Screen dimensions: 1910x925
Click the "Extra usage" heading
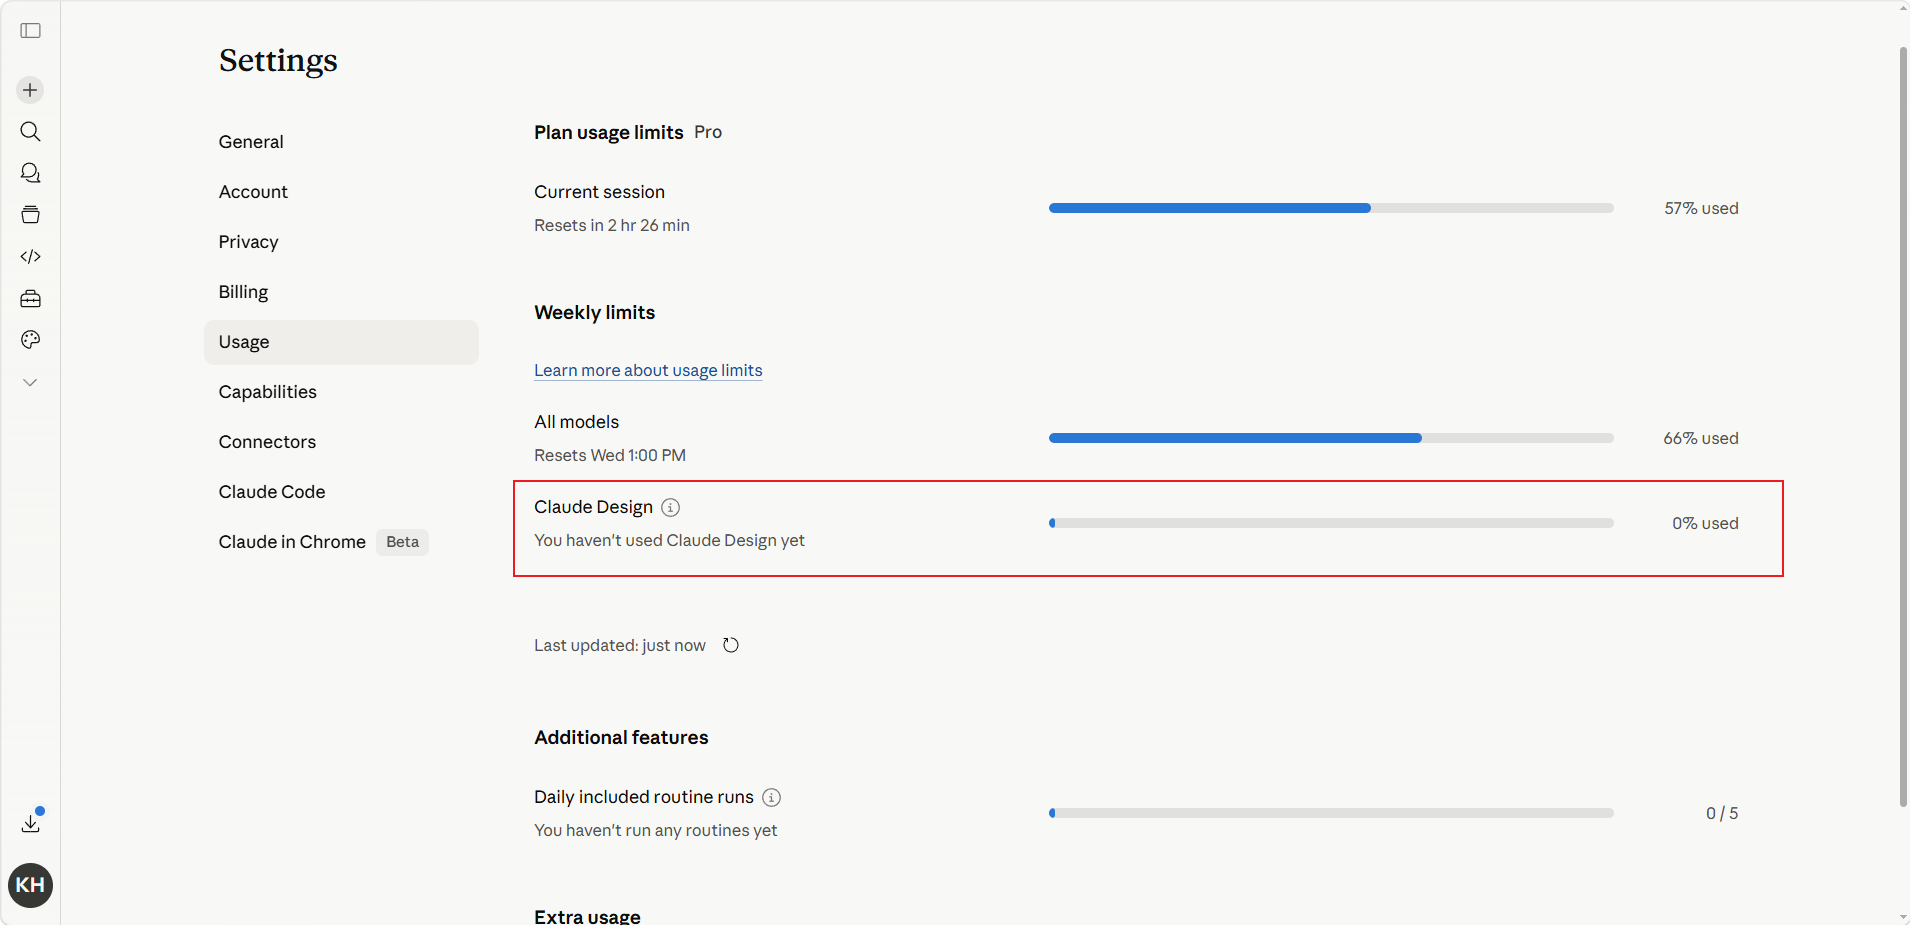click(x=587, y=916)
